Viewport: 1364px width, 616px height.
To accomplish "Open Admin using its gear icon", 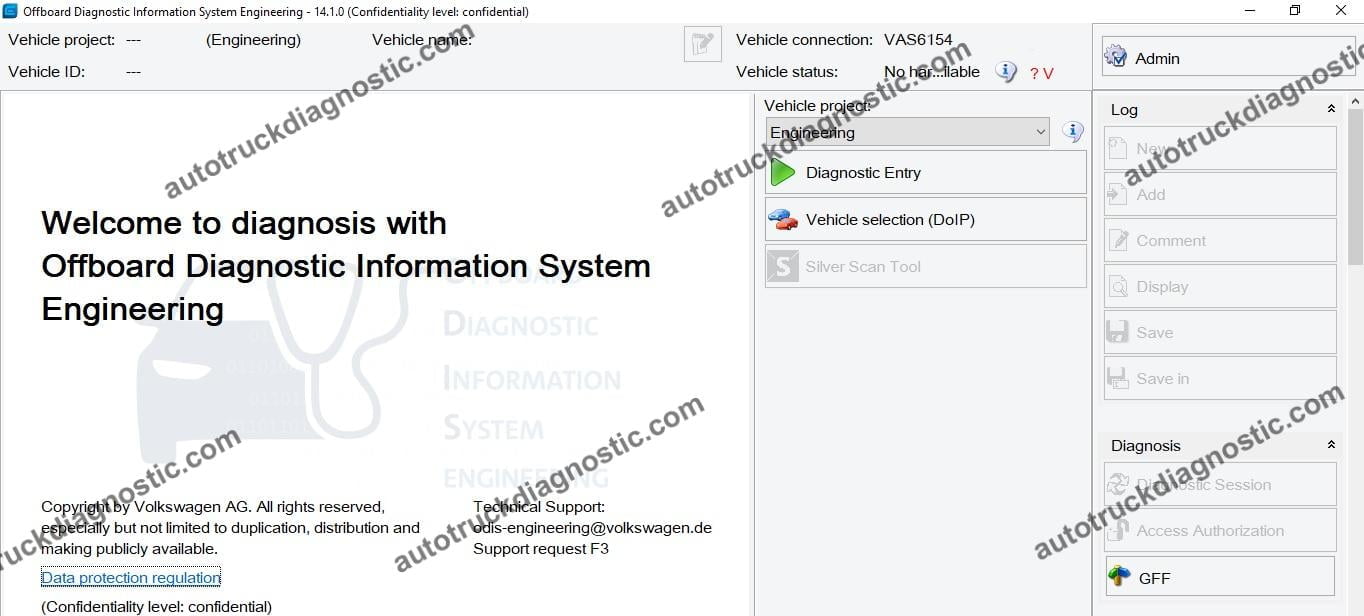I will tap(1115, 56).
